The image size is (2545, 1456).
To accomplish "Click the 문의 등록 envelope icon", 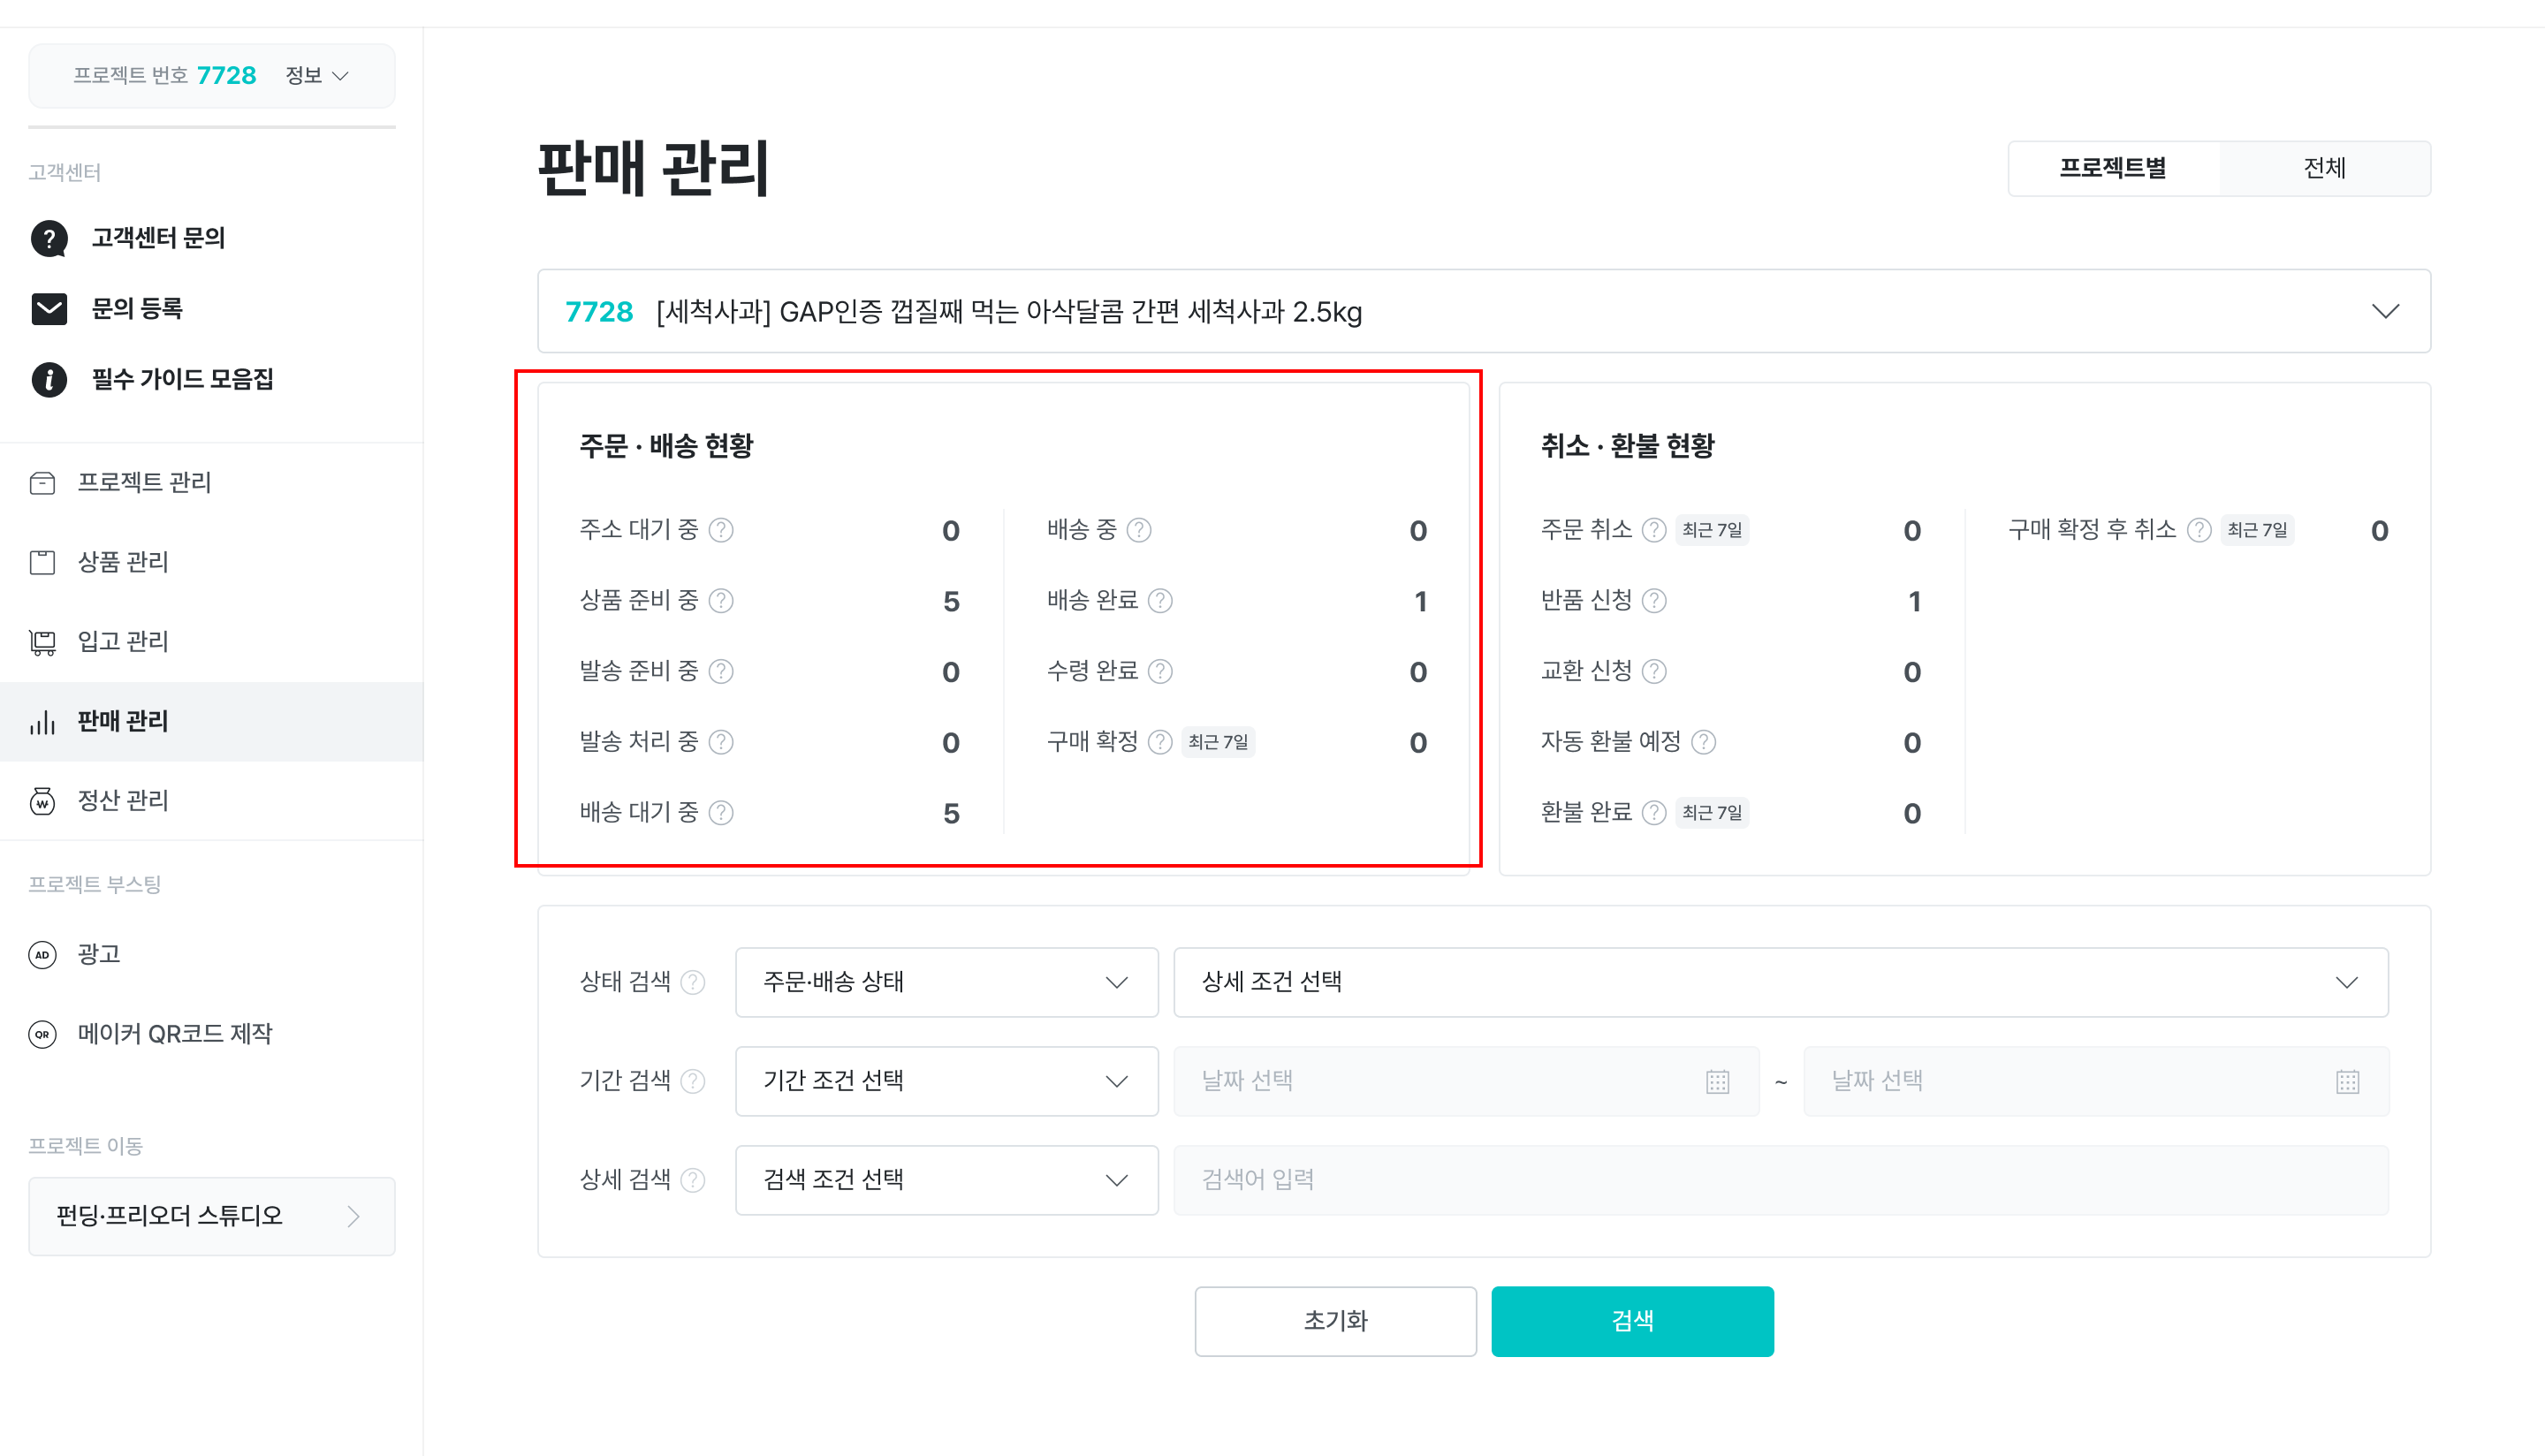I will coord(49,309).
